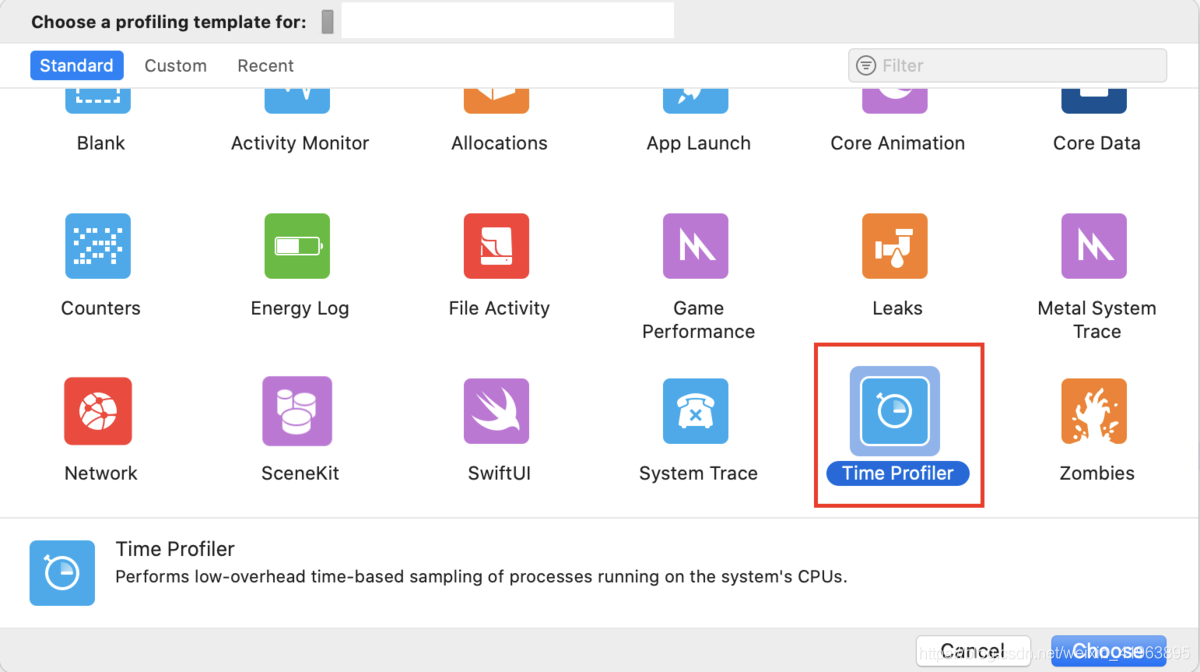
Task: Click the Time Profiler description heading
Action: tap(175, 549)
